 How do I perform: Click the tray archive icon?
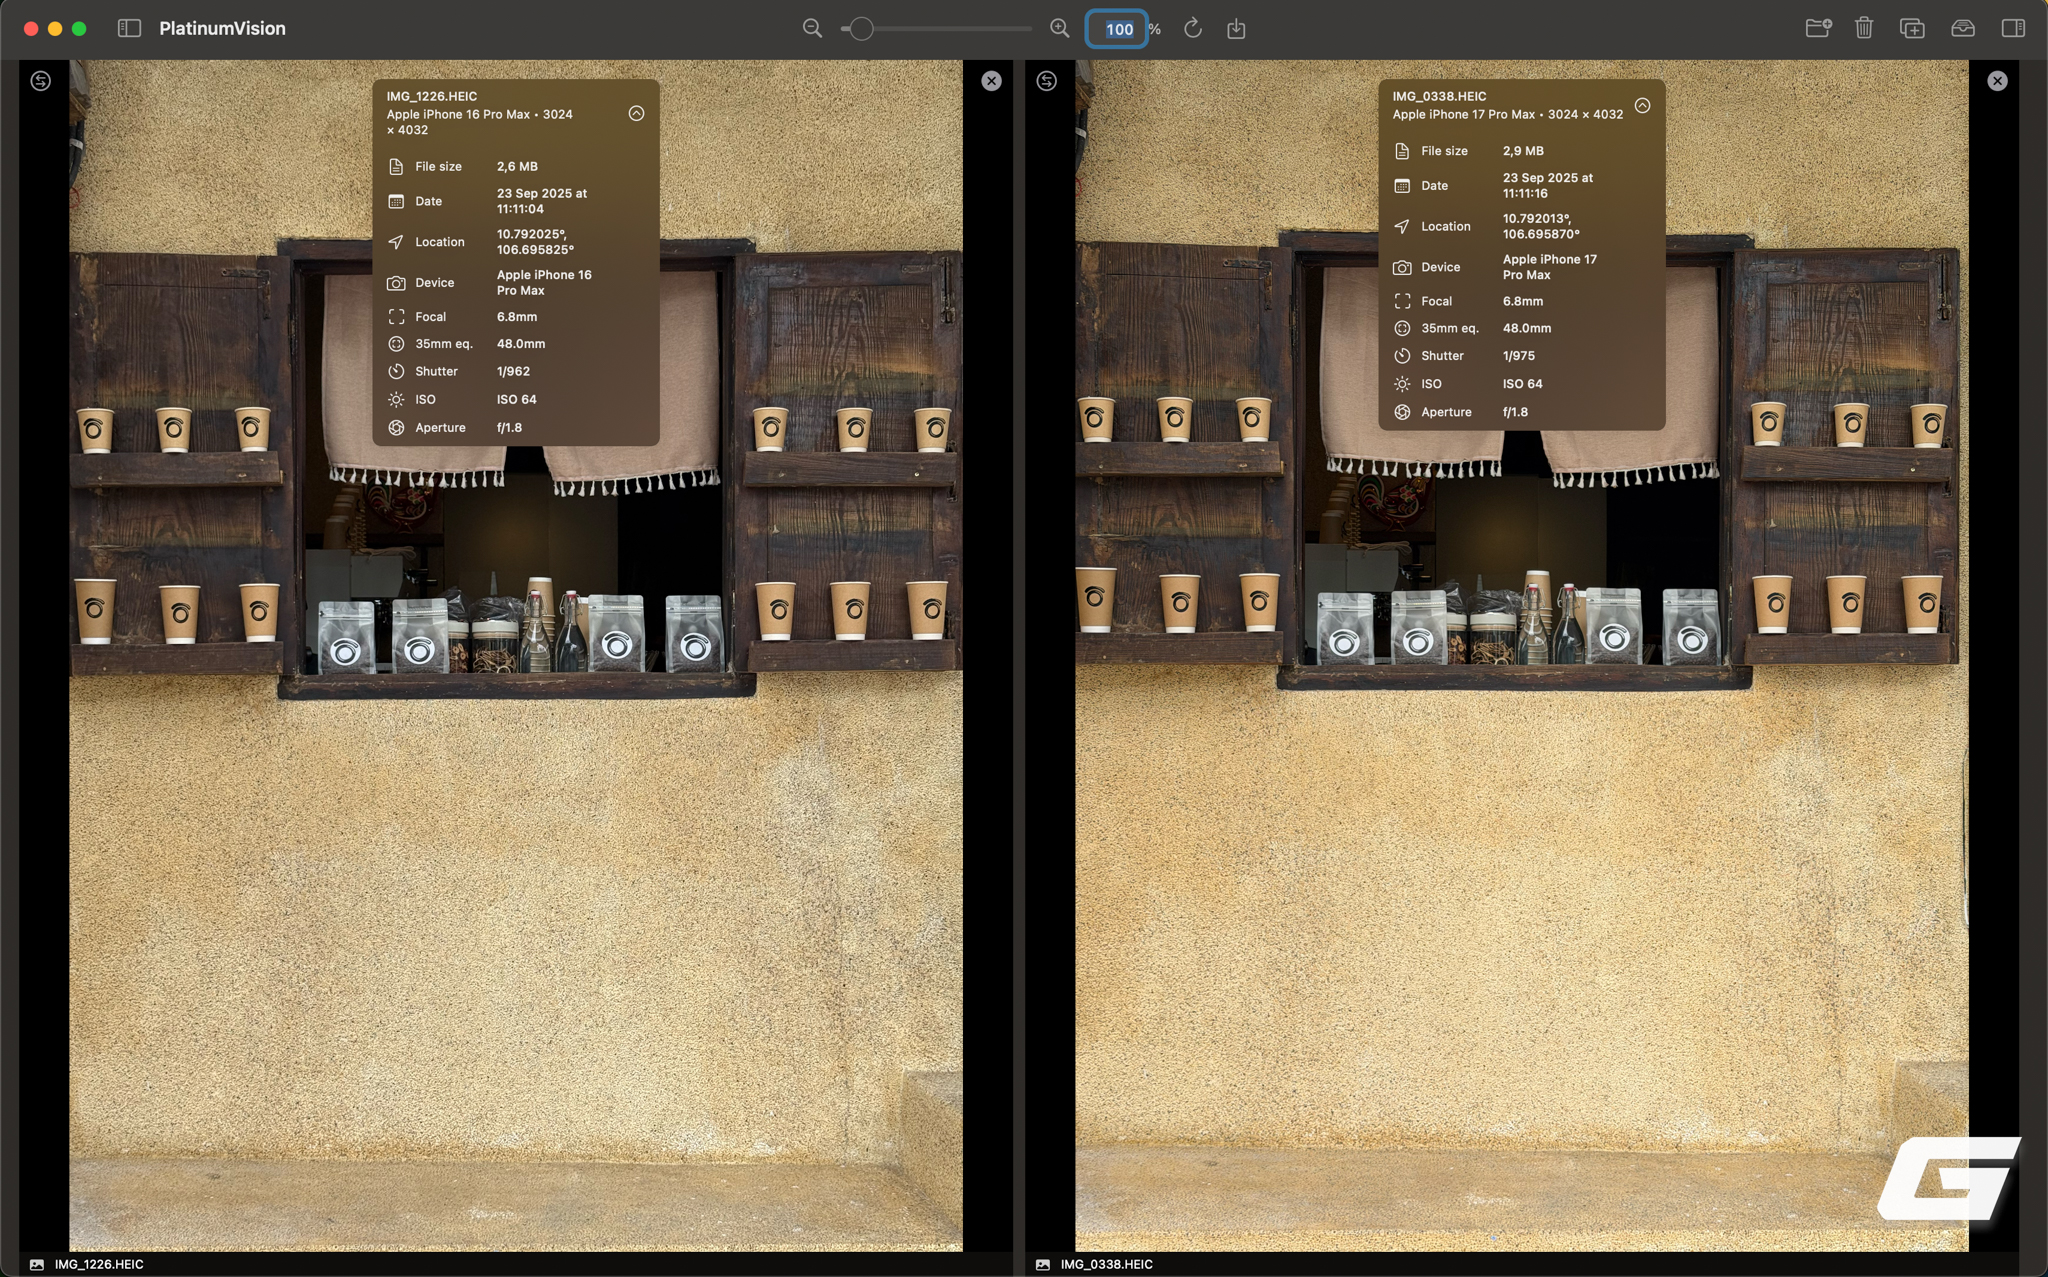tap(1962, 28)
